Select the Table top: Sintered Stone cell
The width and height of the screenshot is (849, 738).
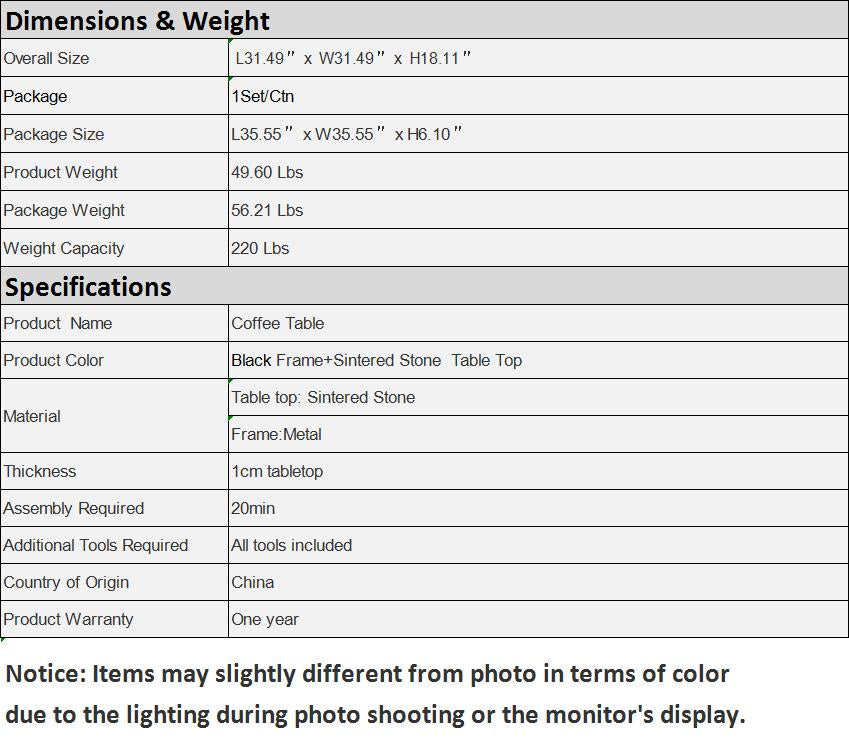point(323,398)
